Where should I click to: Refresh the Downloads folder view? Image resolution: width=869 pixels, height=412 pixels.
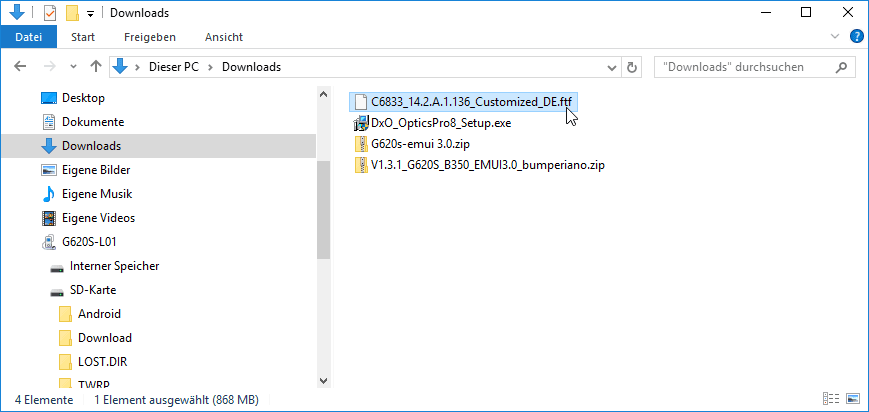click(x=631, y=68)
